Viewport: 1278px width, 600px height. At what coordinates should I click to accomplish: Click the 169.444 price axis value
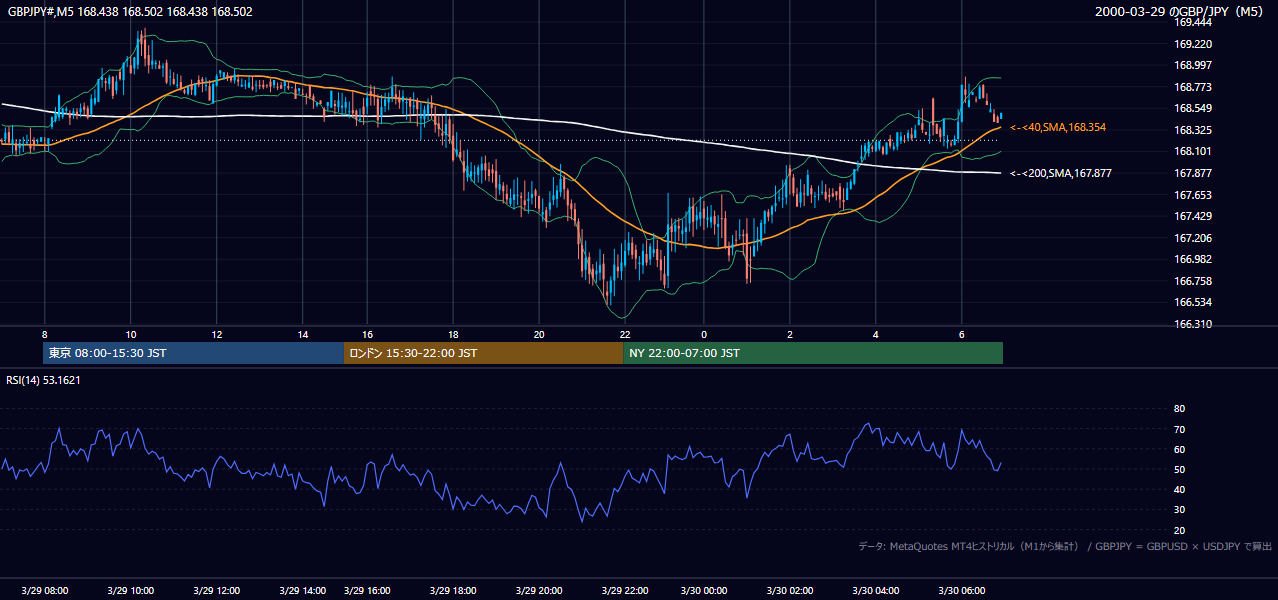1193,22
